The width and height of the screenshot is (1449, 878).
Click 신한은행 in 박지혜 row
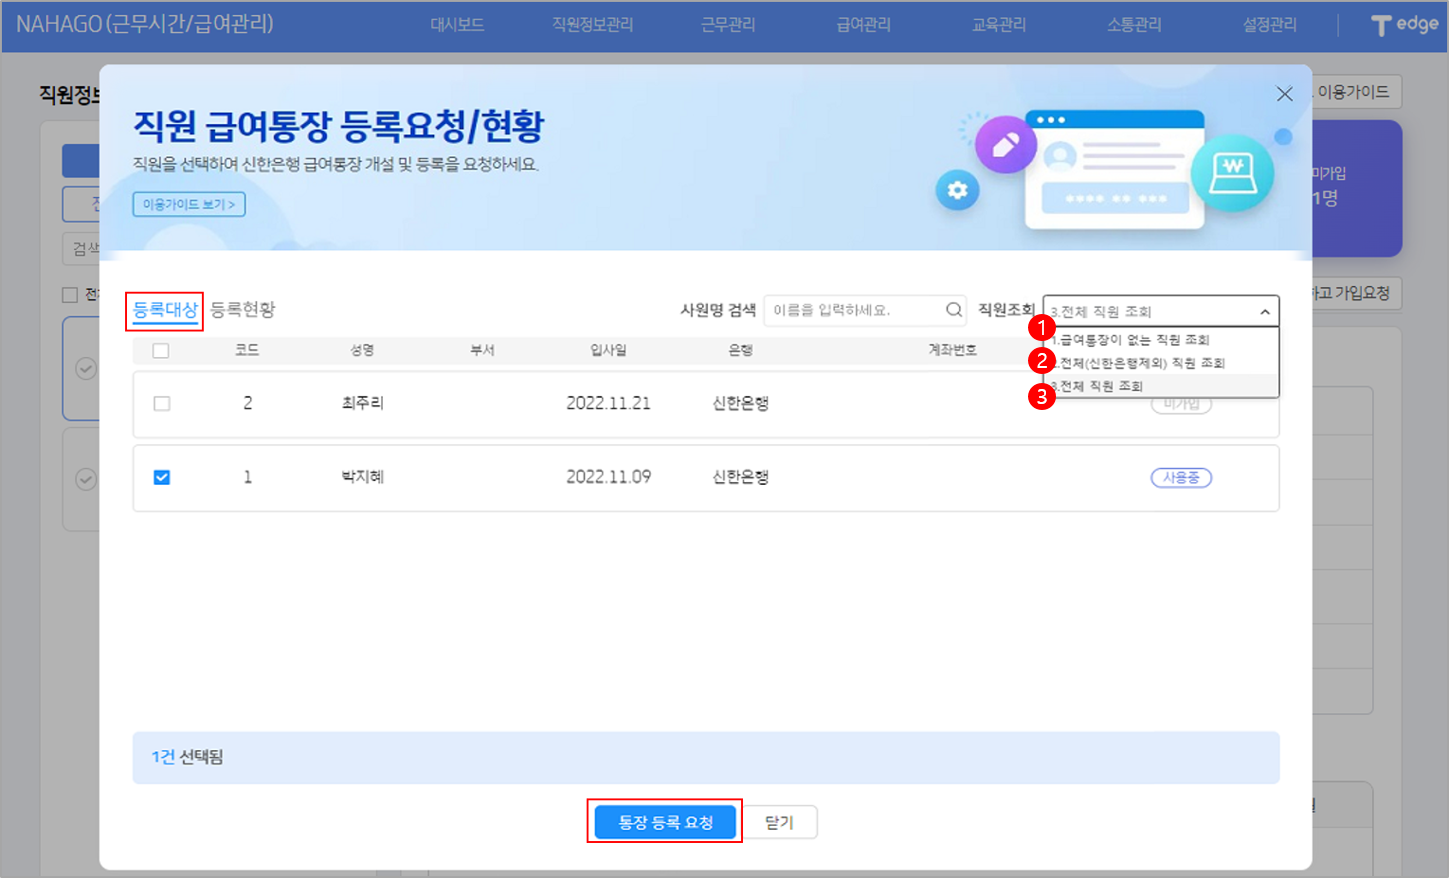740,477
